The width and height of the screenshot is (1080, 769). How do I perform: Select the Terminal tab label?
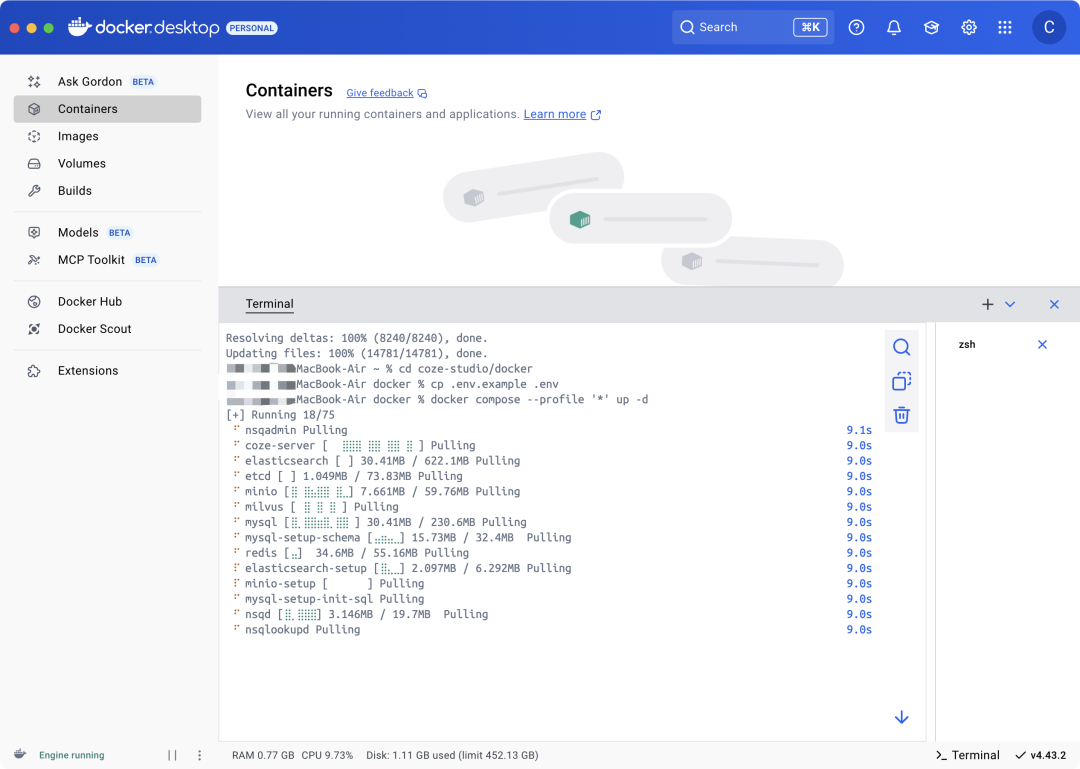point(269,304)
